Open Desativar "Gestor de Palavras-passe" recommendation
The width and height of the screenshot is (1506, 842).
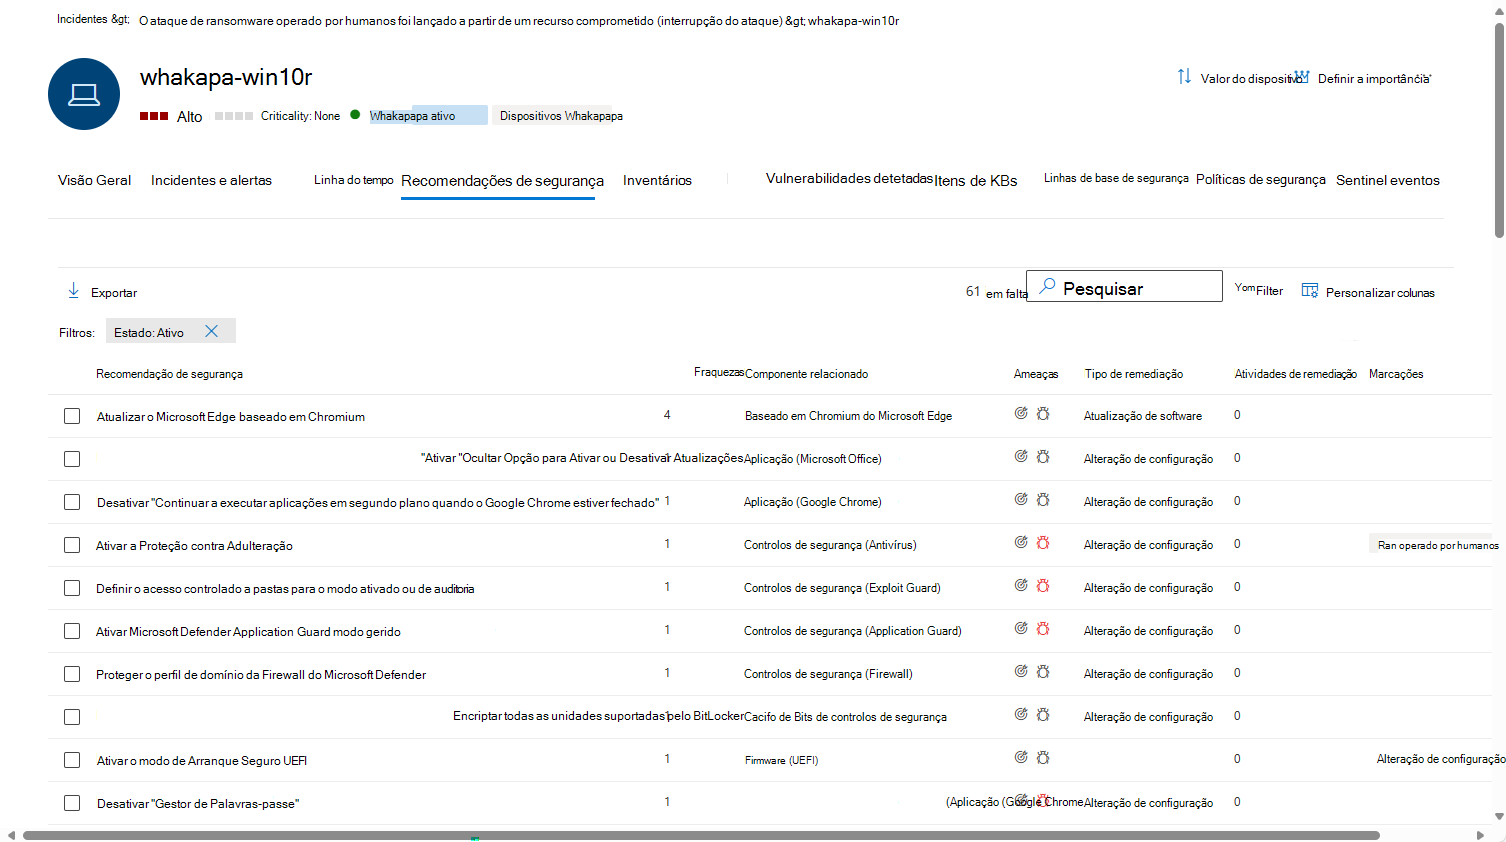(198, 804)
